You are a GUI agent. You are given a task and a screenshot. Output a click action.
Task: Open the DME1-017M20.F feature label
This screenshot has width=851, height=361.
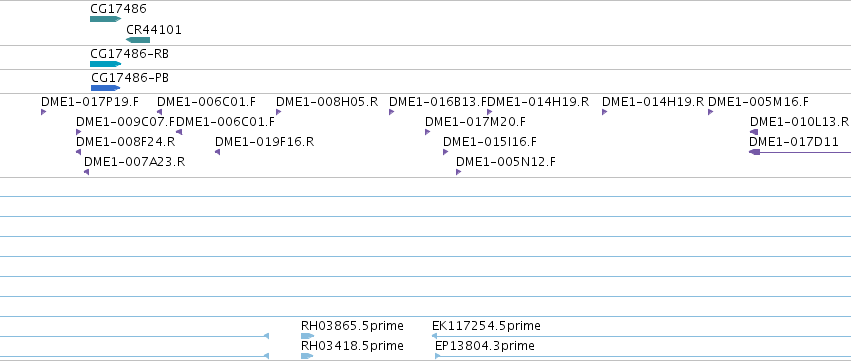pos(475,122)
